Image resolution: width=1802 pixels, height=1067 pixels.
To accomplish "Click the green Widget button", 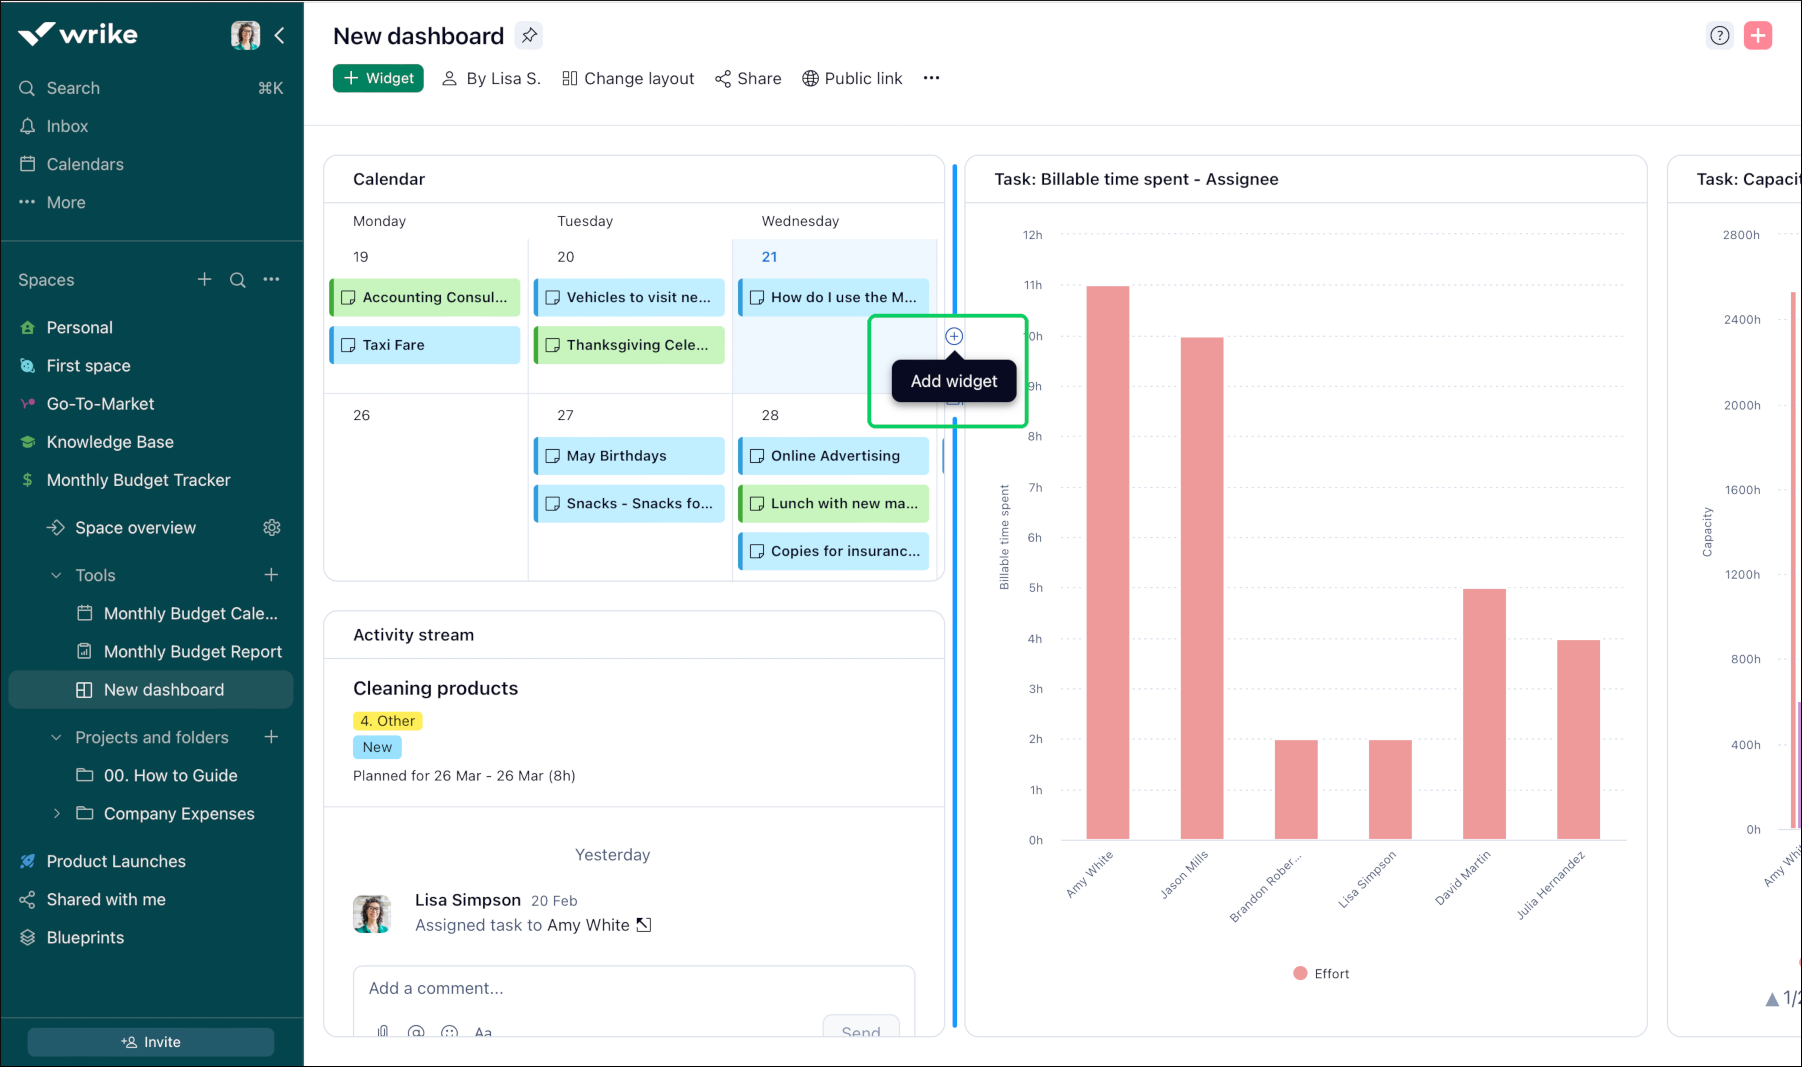I will pos(378,78).
